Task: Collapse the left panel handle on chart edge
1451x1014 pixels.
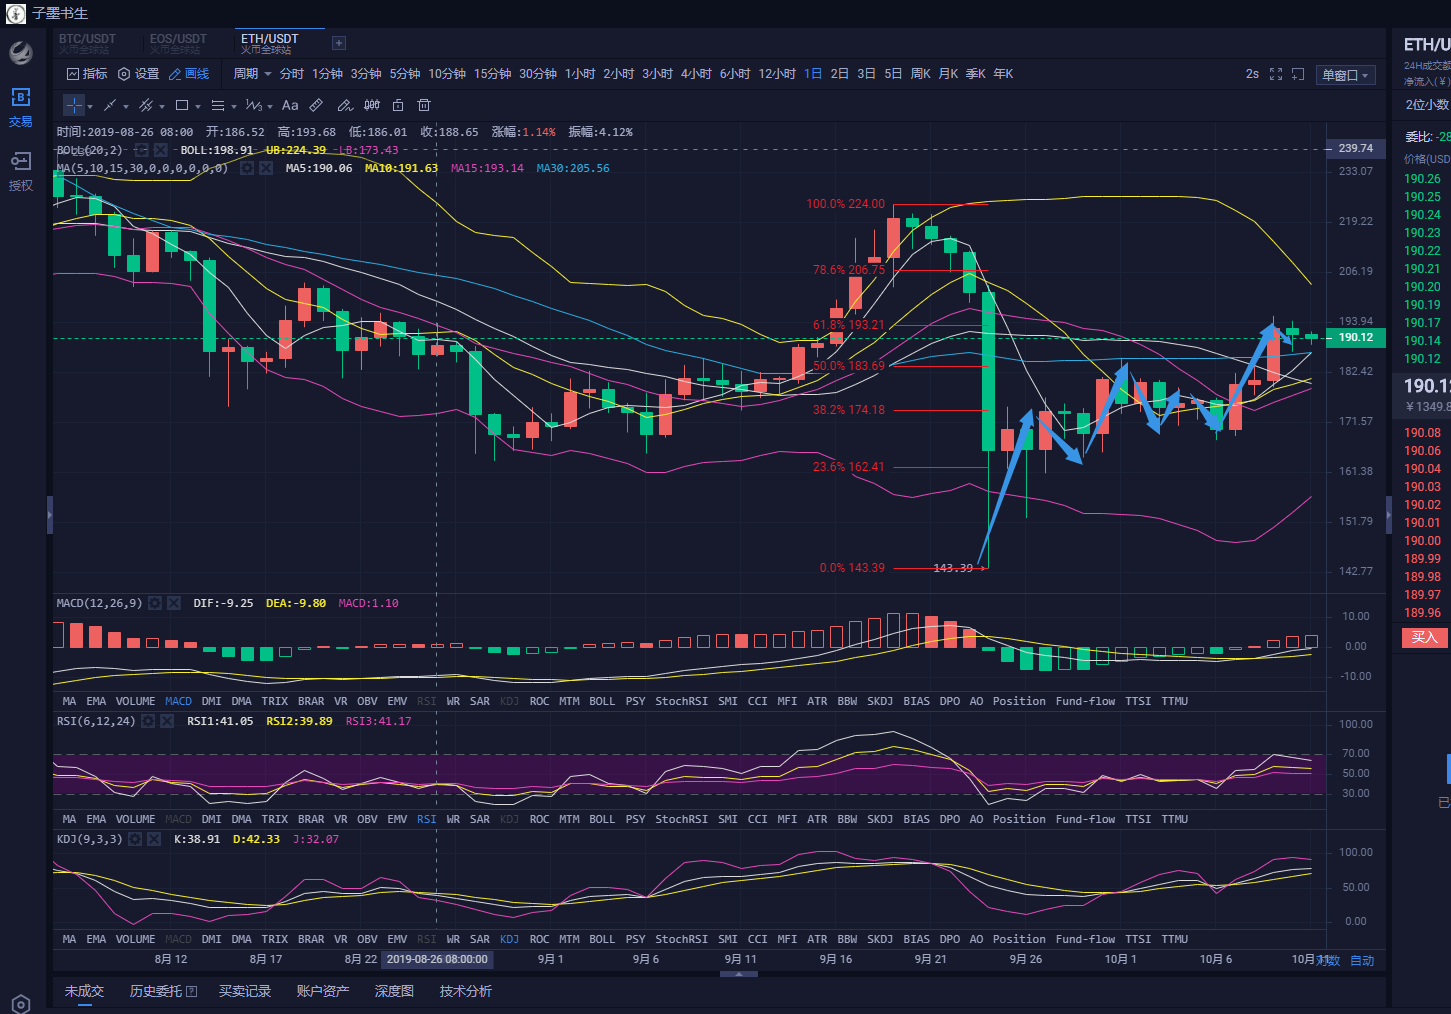Action: (50, 514)
